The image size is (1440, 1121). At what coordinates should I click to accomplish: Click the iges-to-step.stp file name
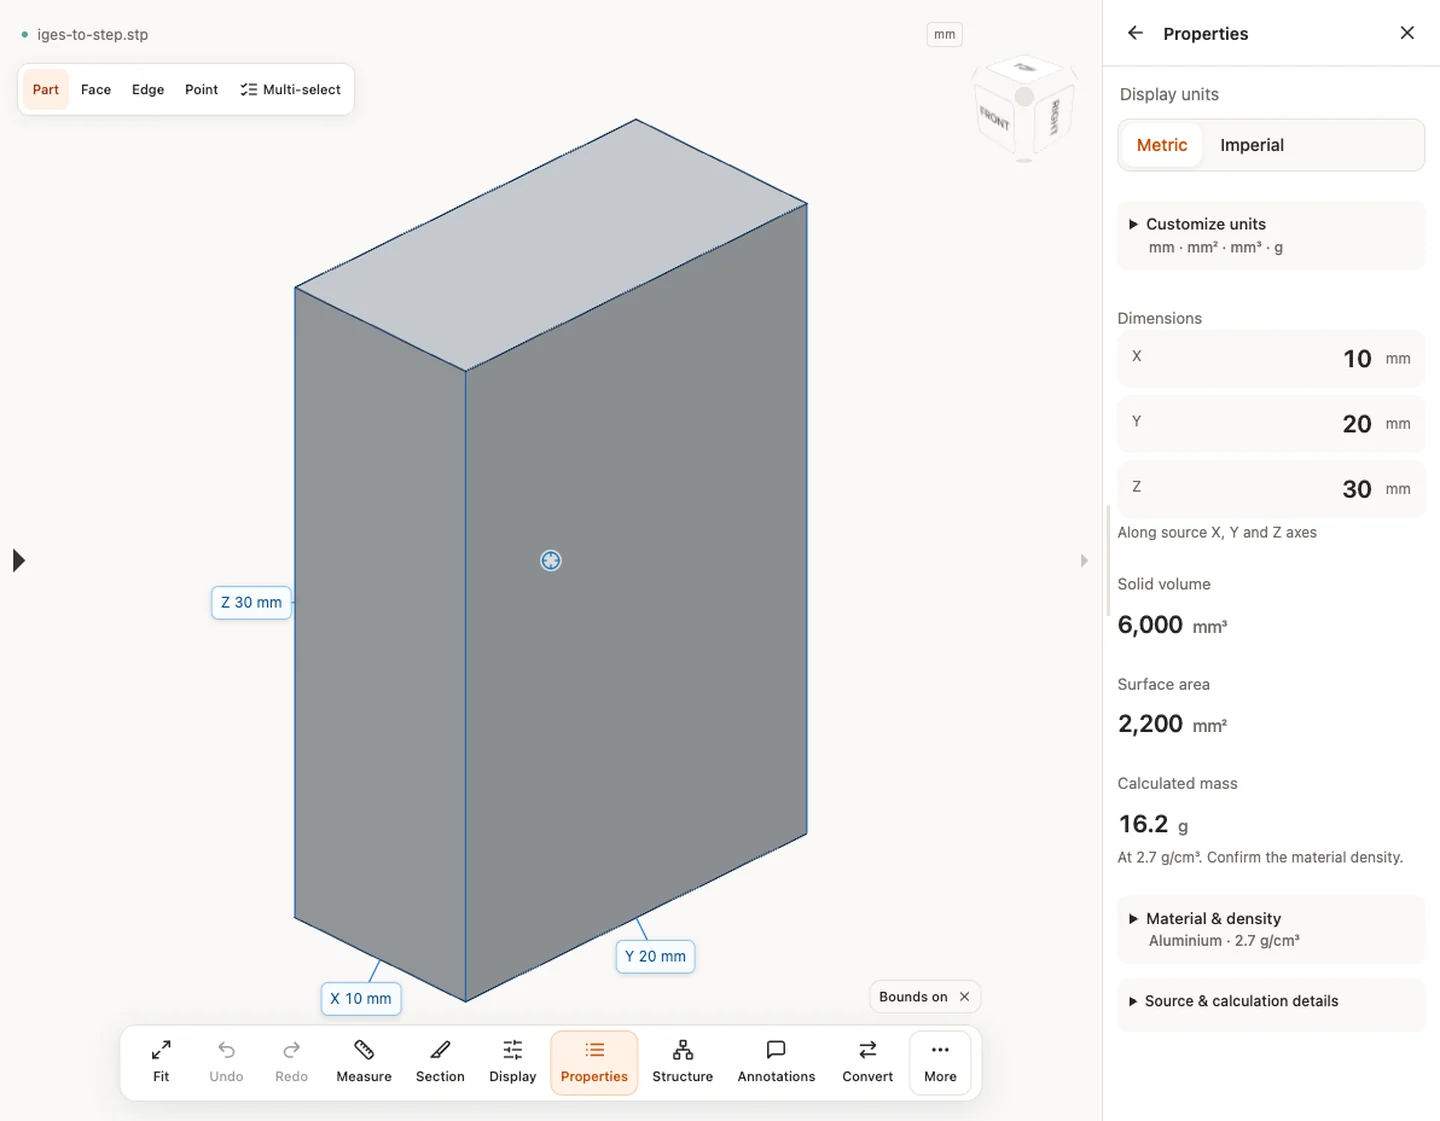coord(92,34)
